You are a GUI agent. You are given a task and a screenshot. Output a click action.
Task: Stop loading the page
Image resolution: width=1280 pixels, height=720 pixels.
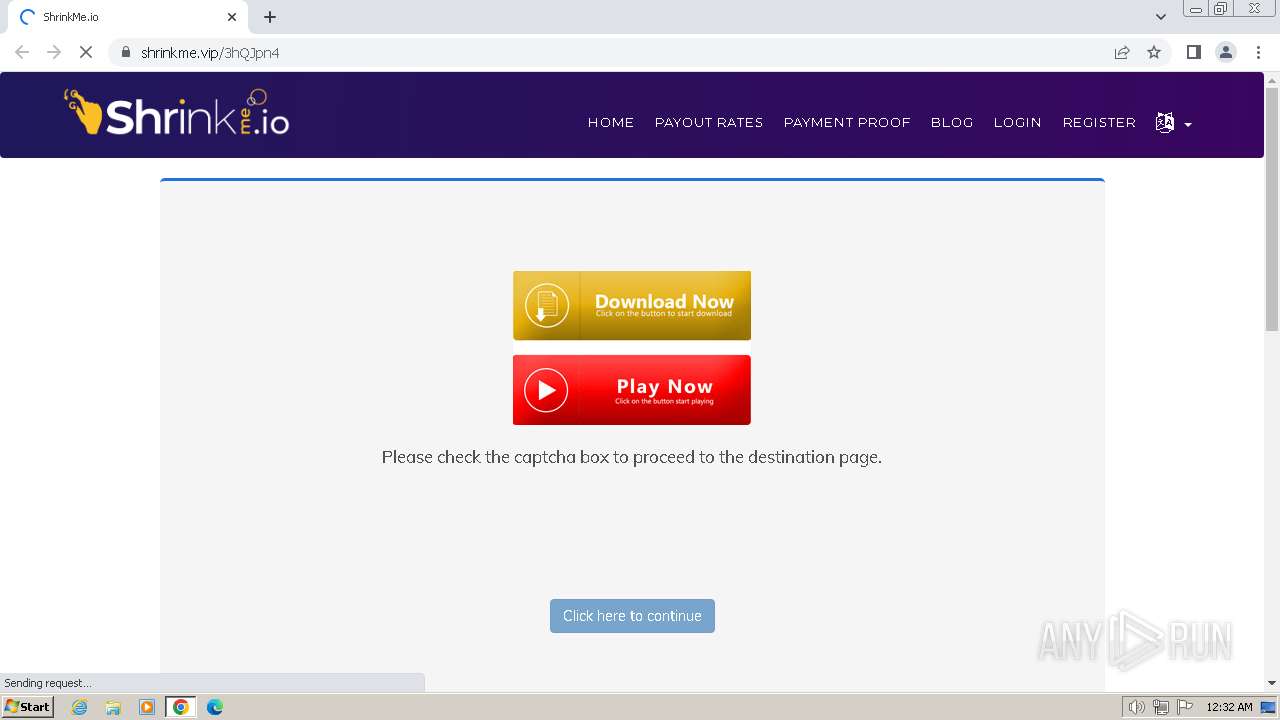(86, 52)
